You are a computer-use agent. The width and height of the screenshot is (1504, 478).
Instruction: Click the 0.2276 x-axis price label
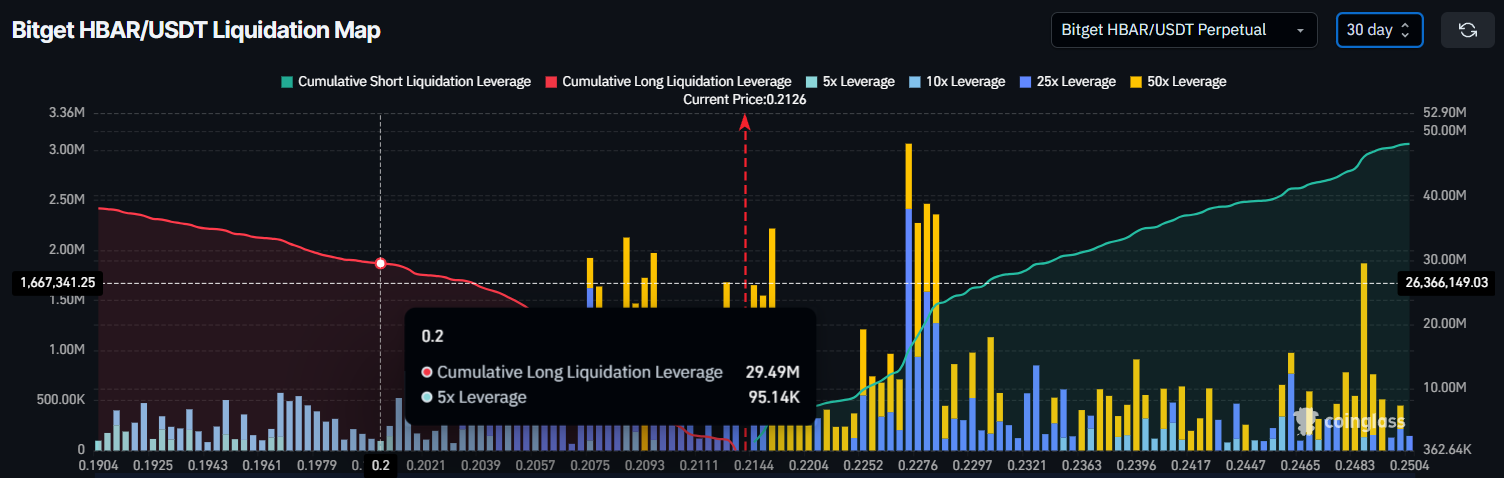click(x=918, y=466)
